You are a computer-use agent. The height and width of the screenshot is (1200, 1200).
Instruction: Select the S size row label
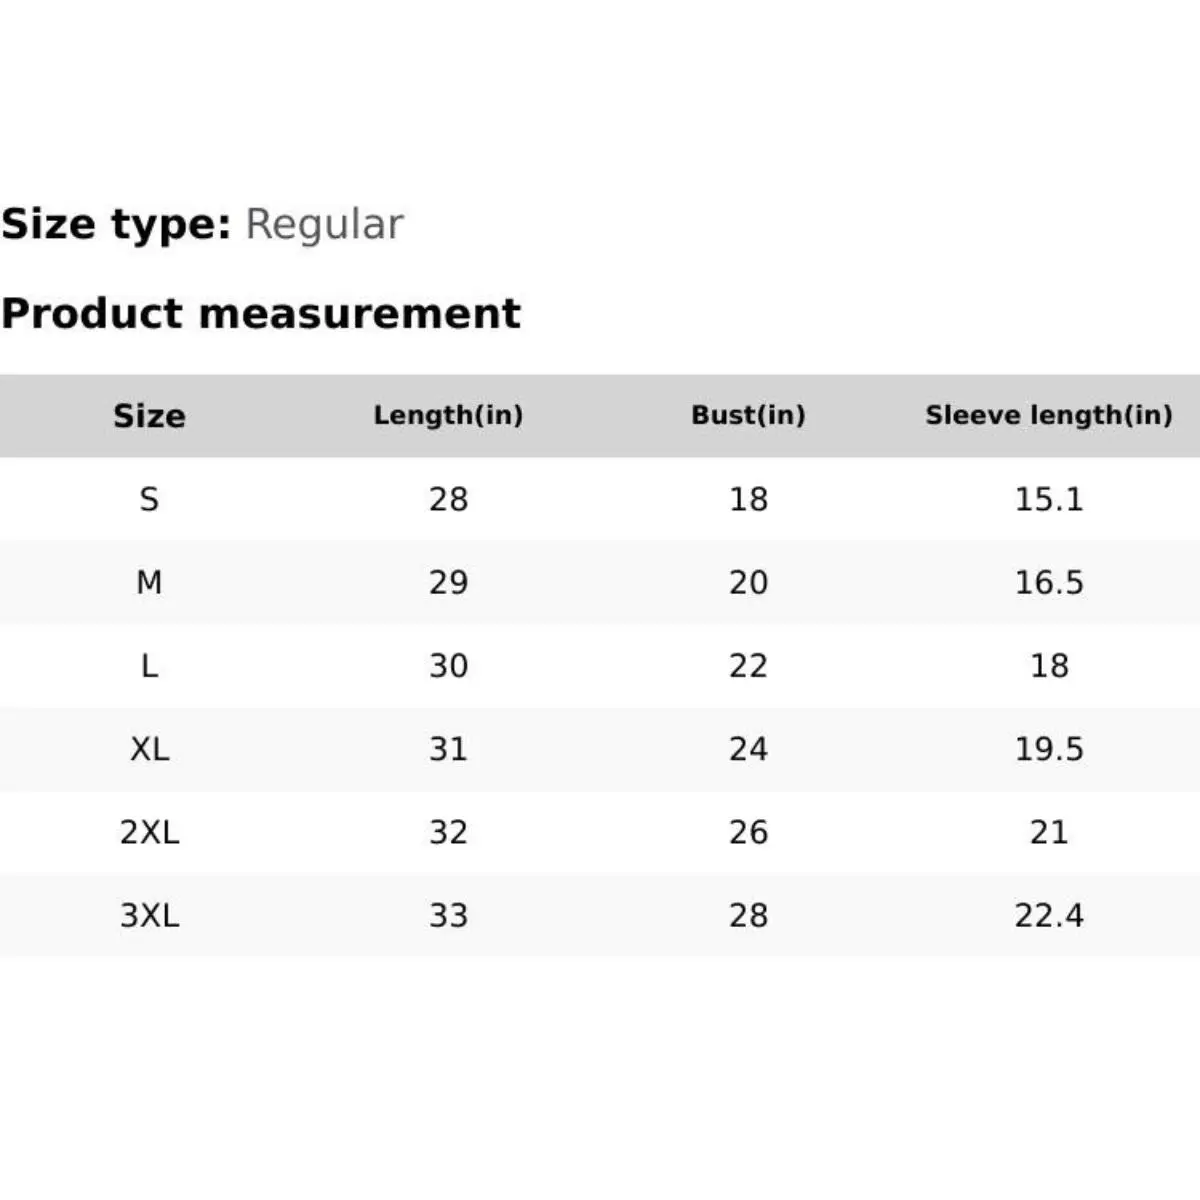(x=149, y=499)
